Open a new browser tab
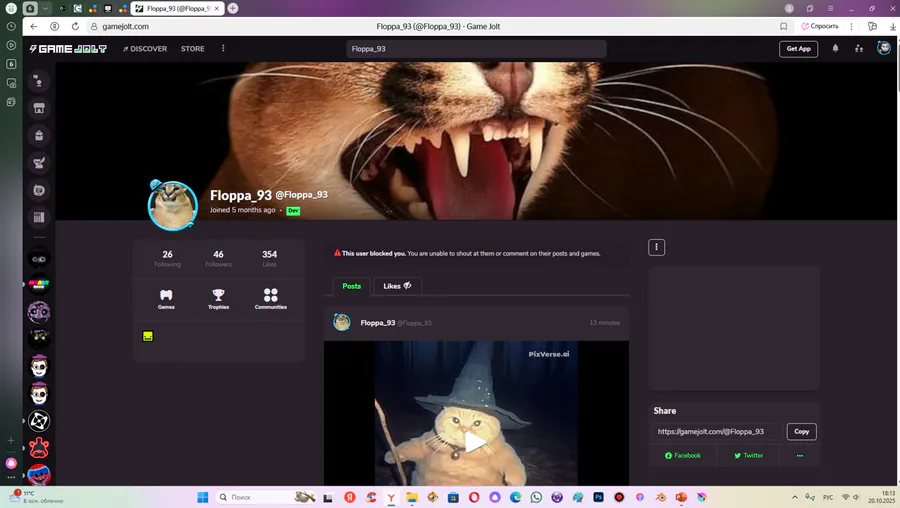Image resolution: width=900 pixels, height=508 pixels. coord(232,8)
